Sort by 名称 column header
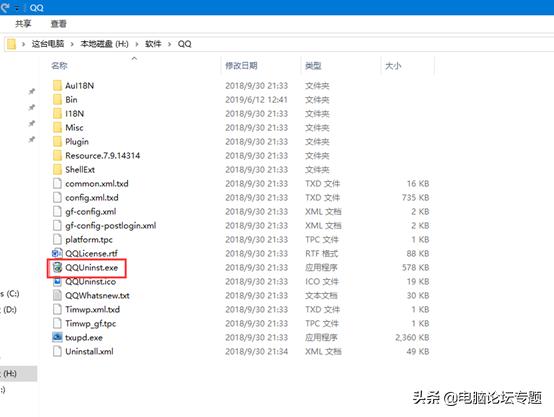Screen dimensions: 554x417 pos(59,66)
